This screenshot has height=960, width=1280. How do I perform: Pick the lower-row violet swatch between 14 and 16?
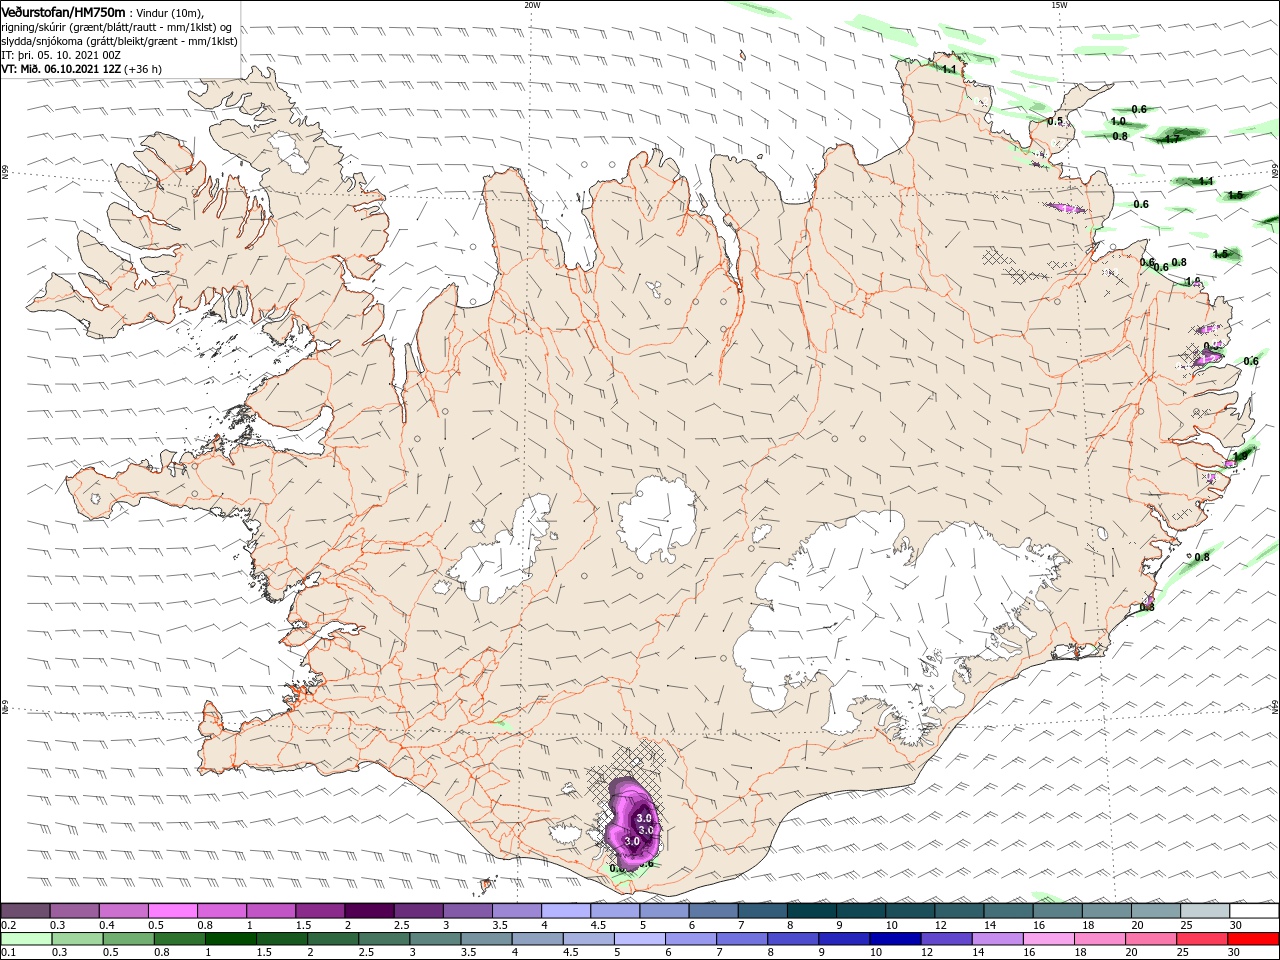996,939
